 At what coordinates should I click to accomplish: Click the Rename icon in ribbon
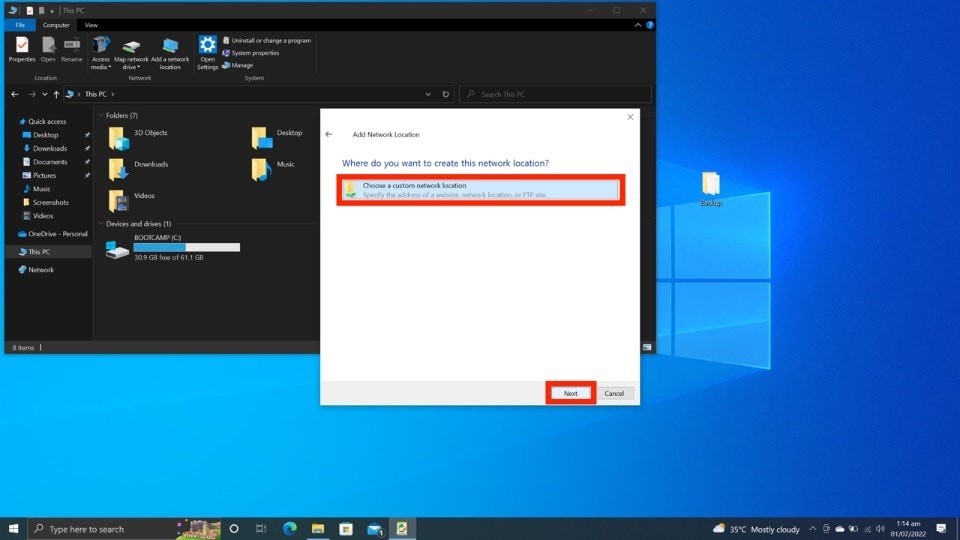pyautogui.click(x=72, y=49)
